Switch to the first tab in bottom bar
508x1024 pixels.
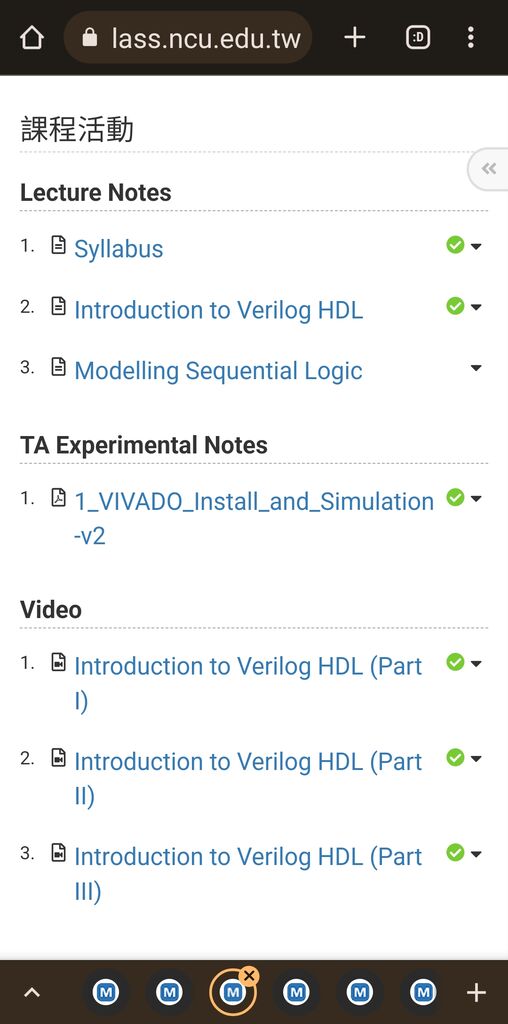coord(106,993)
